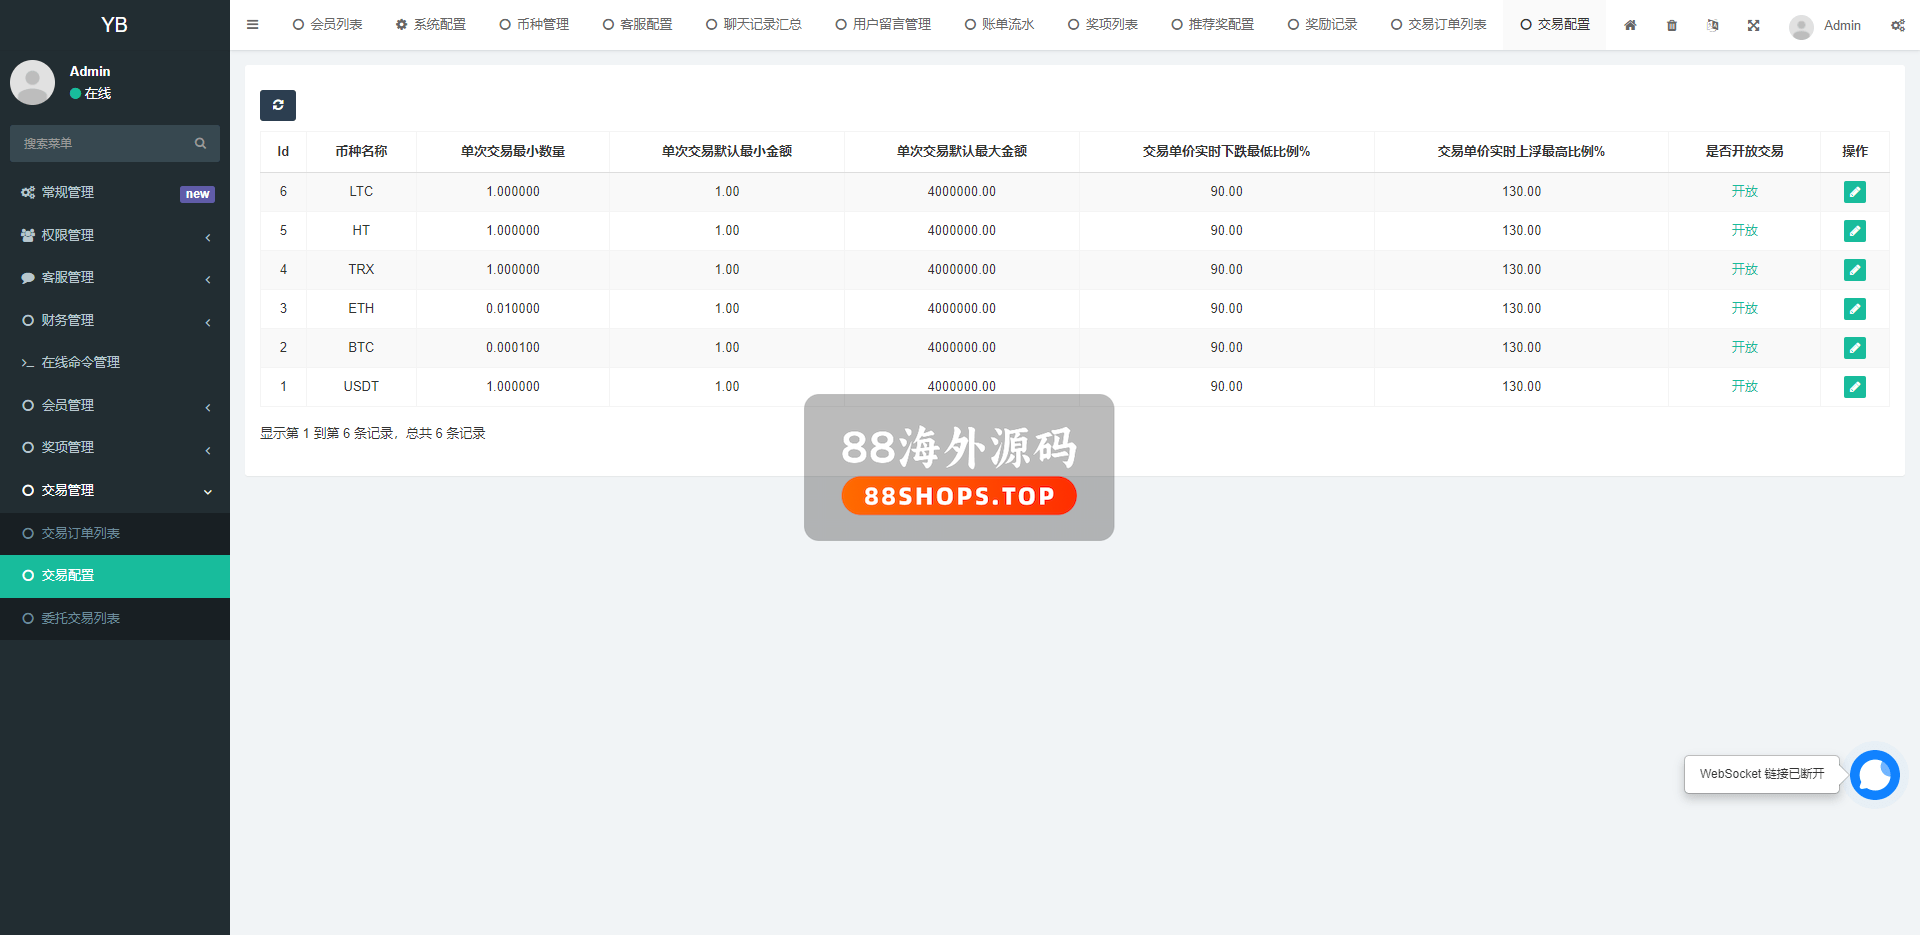This screenshot has width=1920, height=935.
Task: Click the home icon in top bar
Action: coord(1630,25)
